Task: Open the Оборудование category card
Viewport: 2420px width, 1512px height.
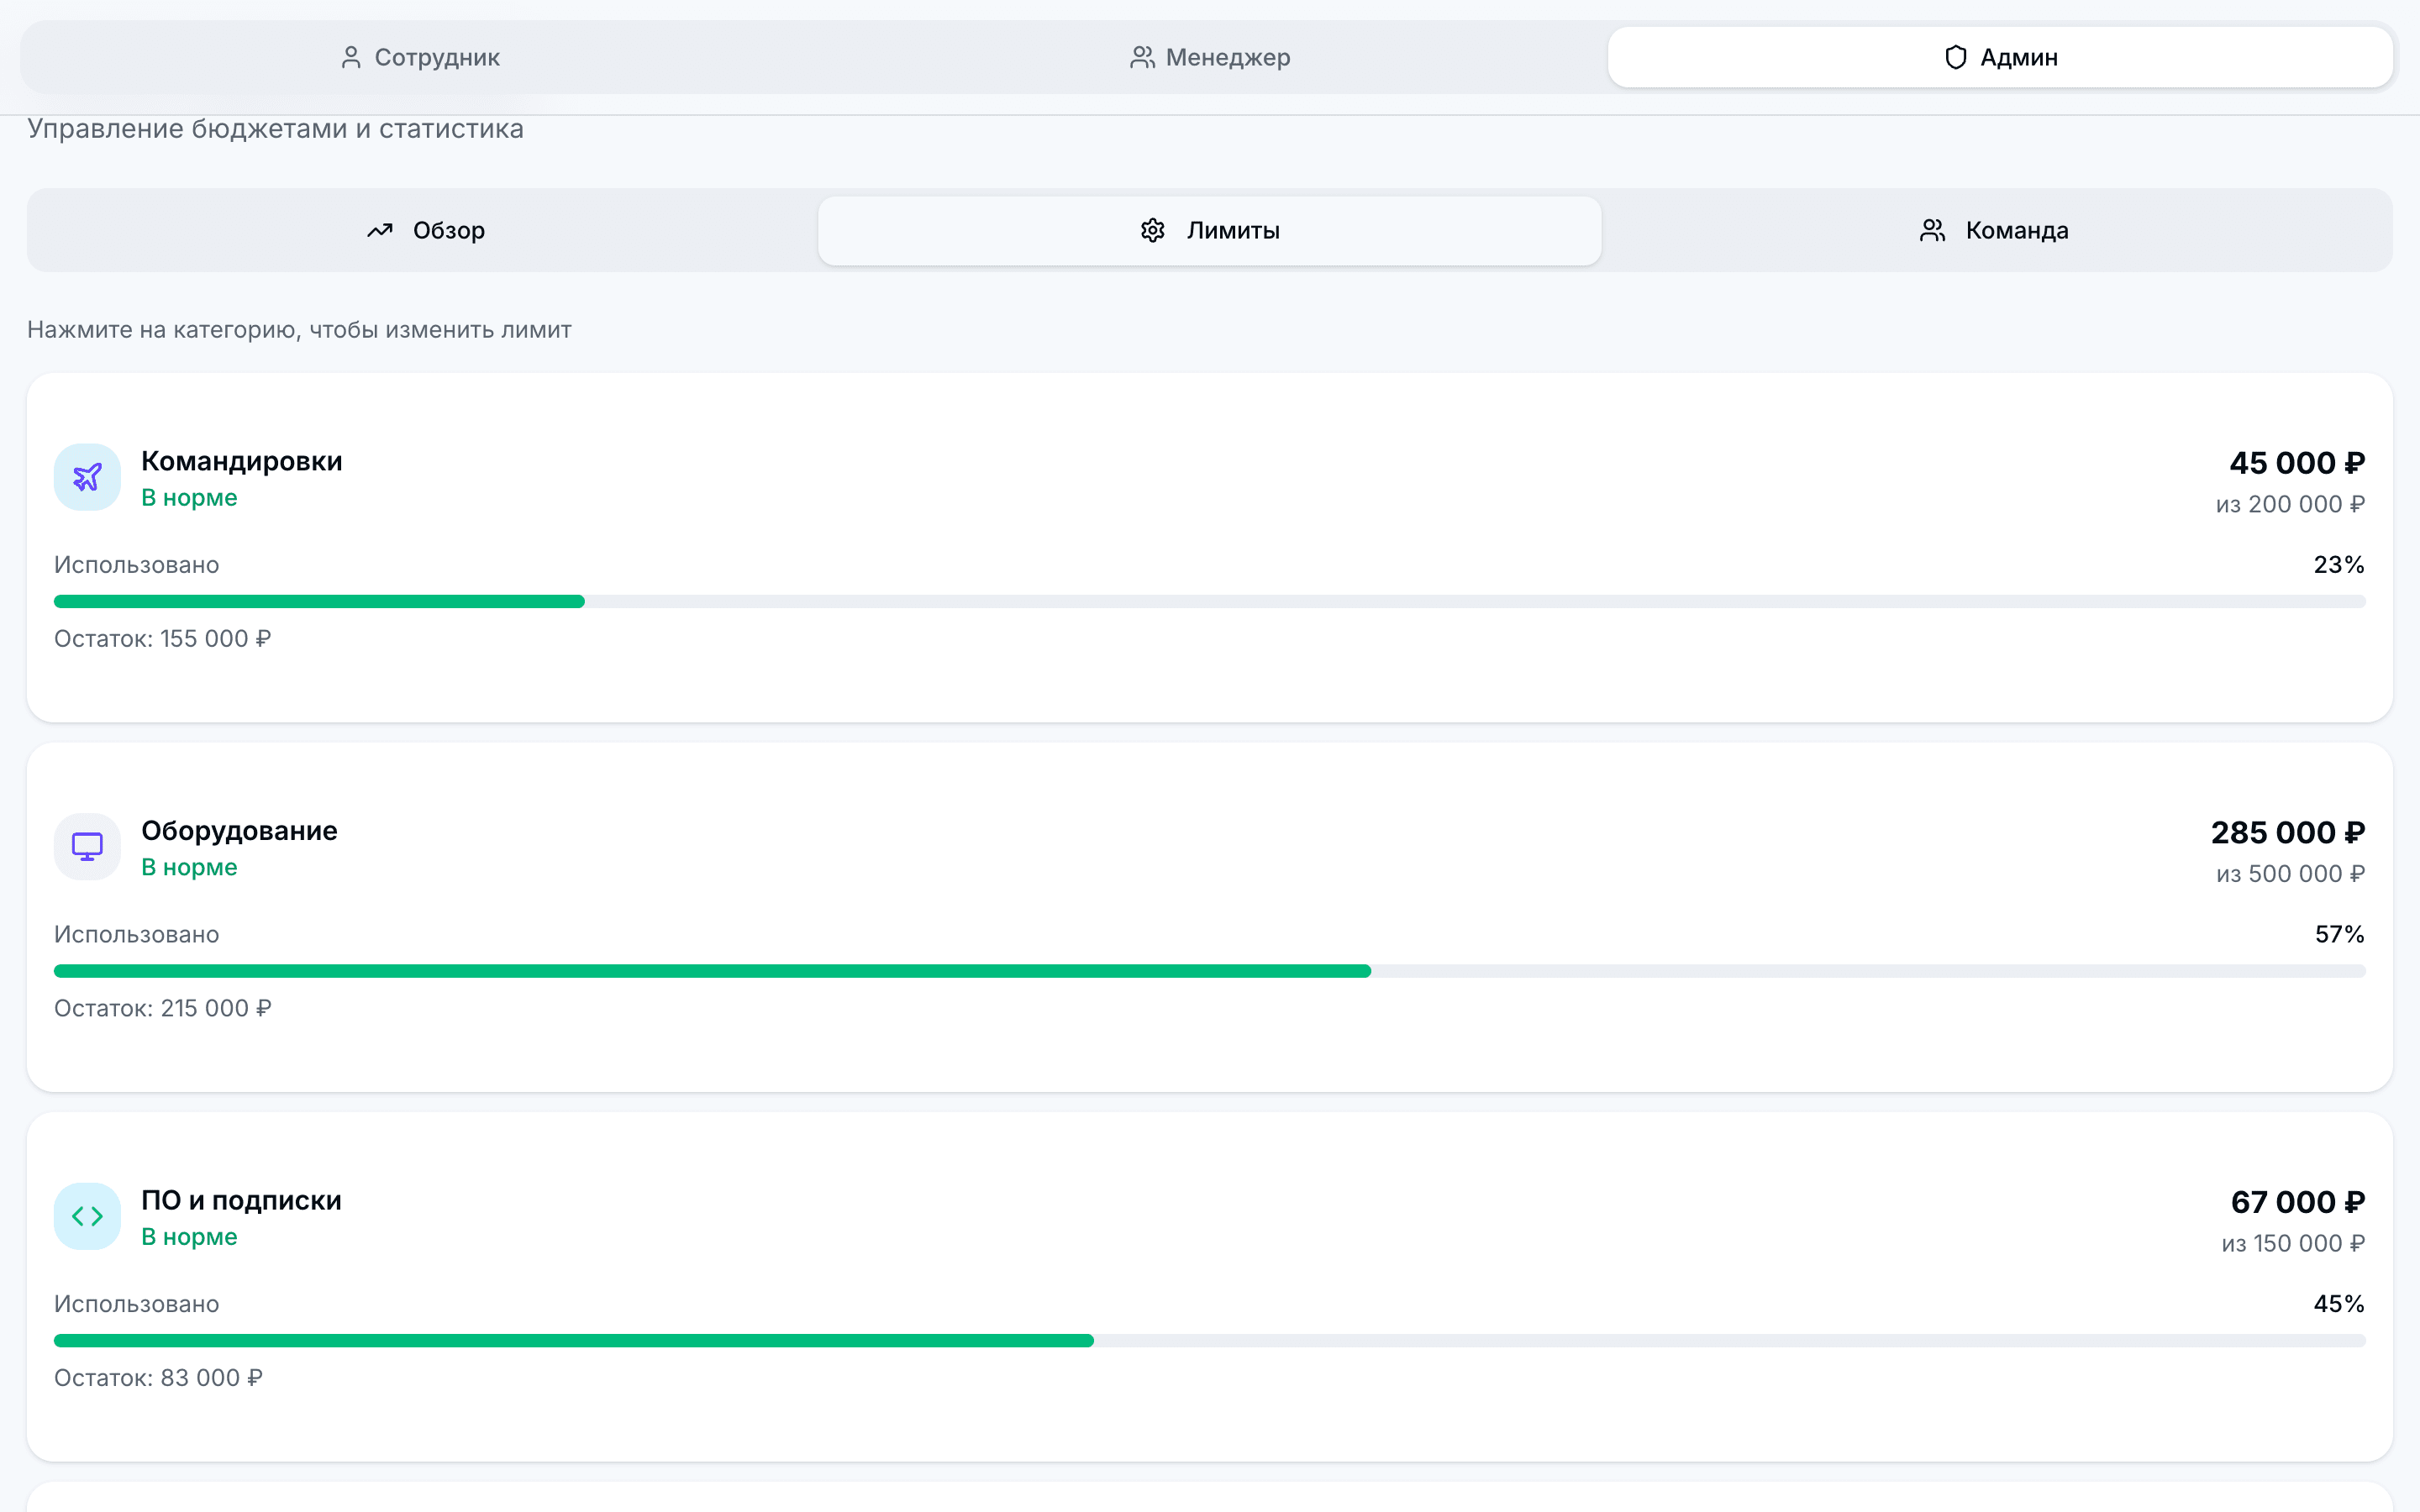Action: pos(1210,917)
